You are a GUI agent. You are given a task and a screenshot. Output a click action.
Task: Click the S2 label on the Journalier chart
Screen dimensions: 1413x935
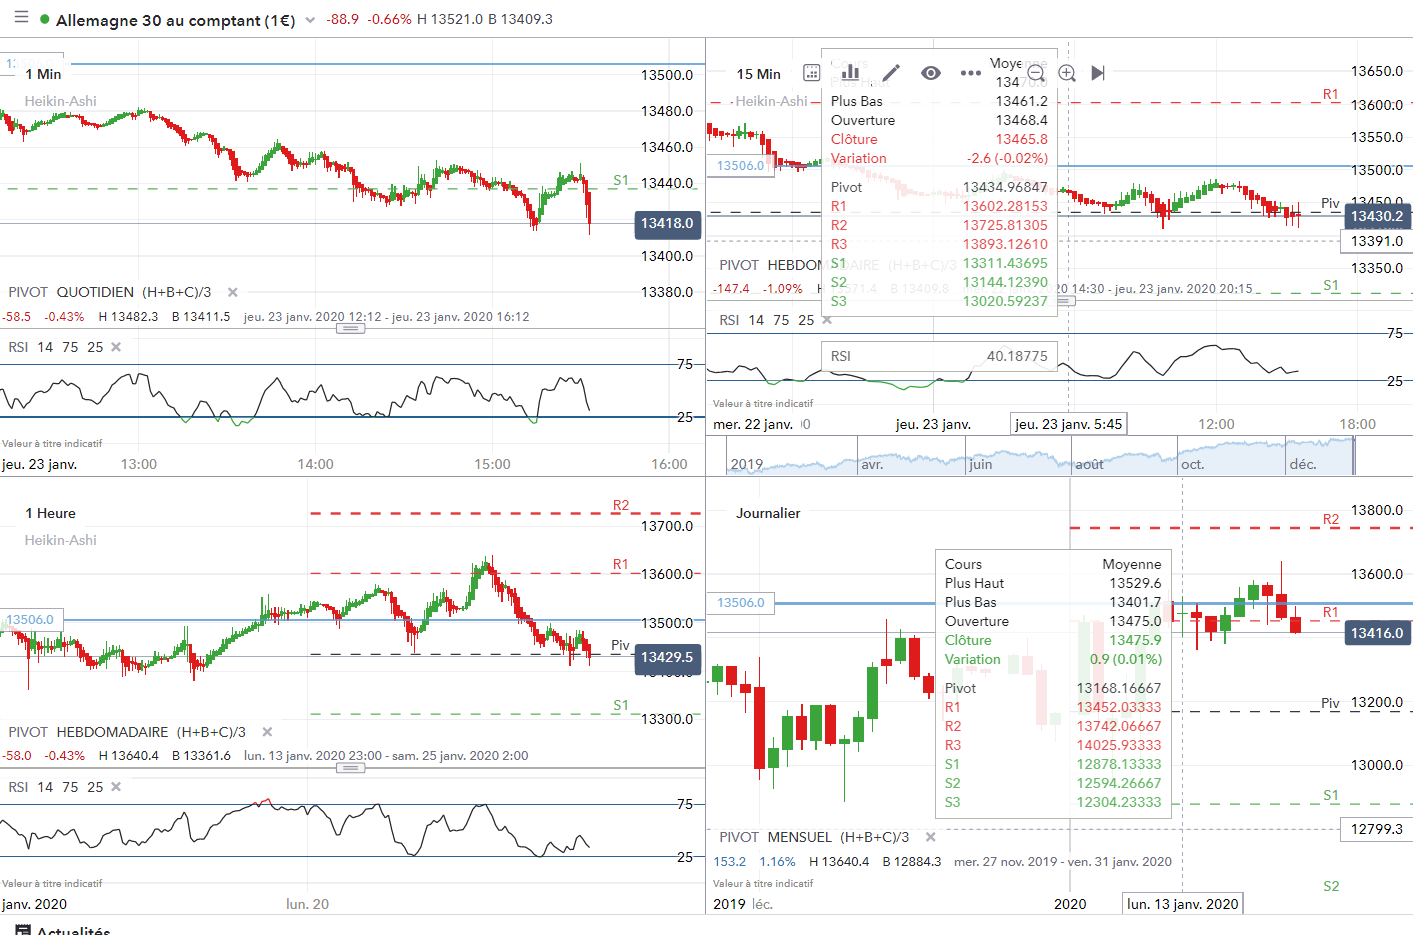pyautogui.click(x=1331, y=886)
